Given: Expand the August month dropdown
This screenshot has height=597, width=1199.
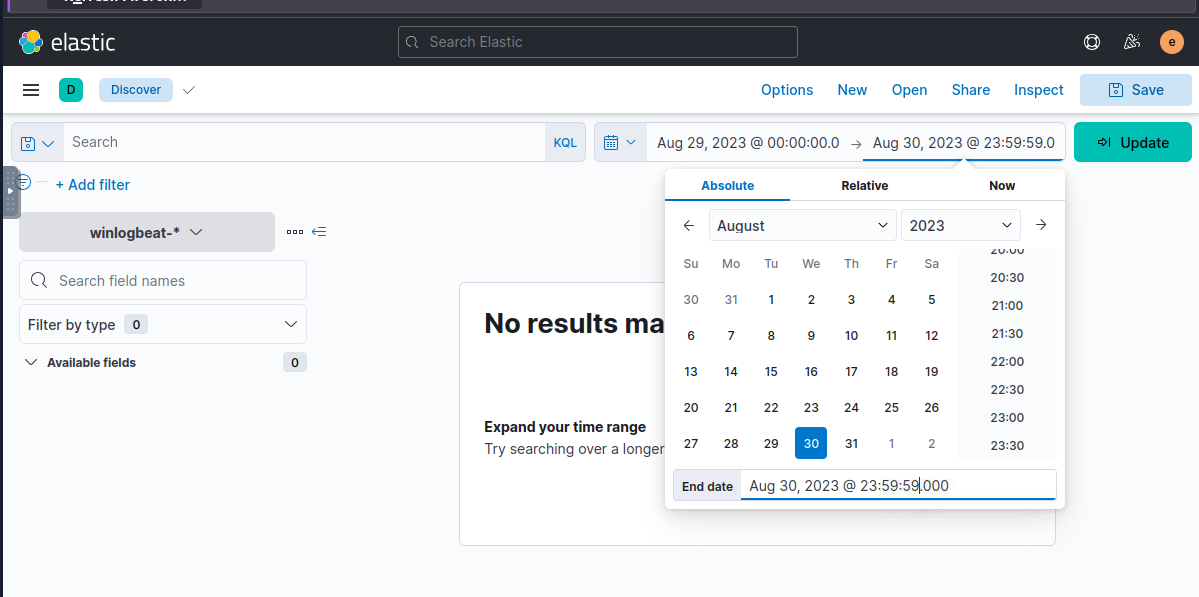Looking at the screenshot, I should click(802, 225).
